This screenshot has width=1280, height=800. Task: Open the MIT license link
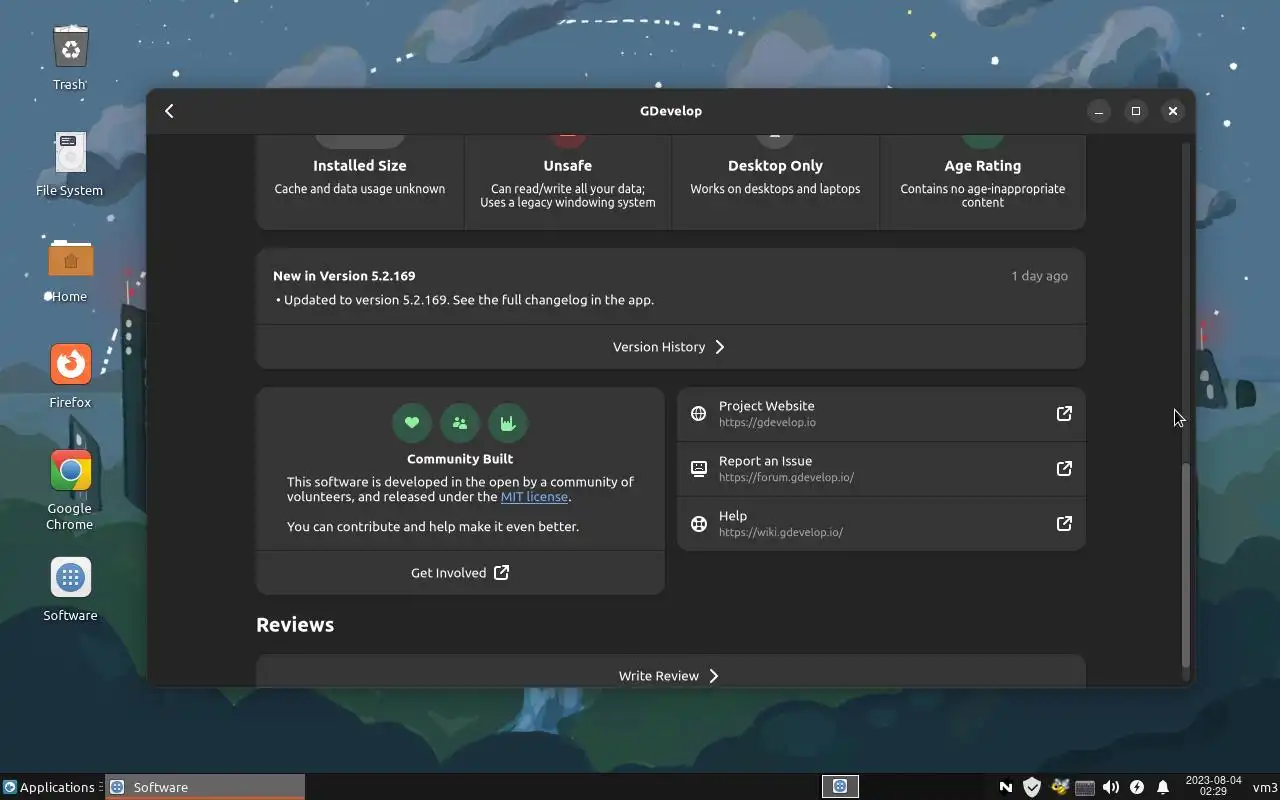click(534, 497)
